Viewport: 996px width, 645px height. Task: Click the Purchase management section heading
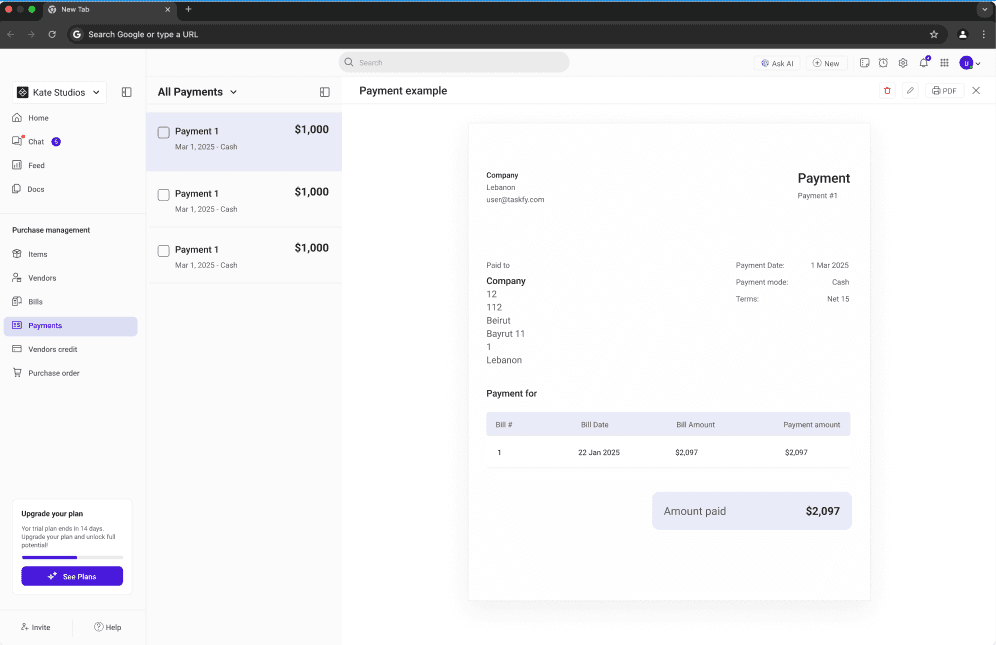[x=51, y=230]
